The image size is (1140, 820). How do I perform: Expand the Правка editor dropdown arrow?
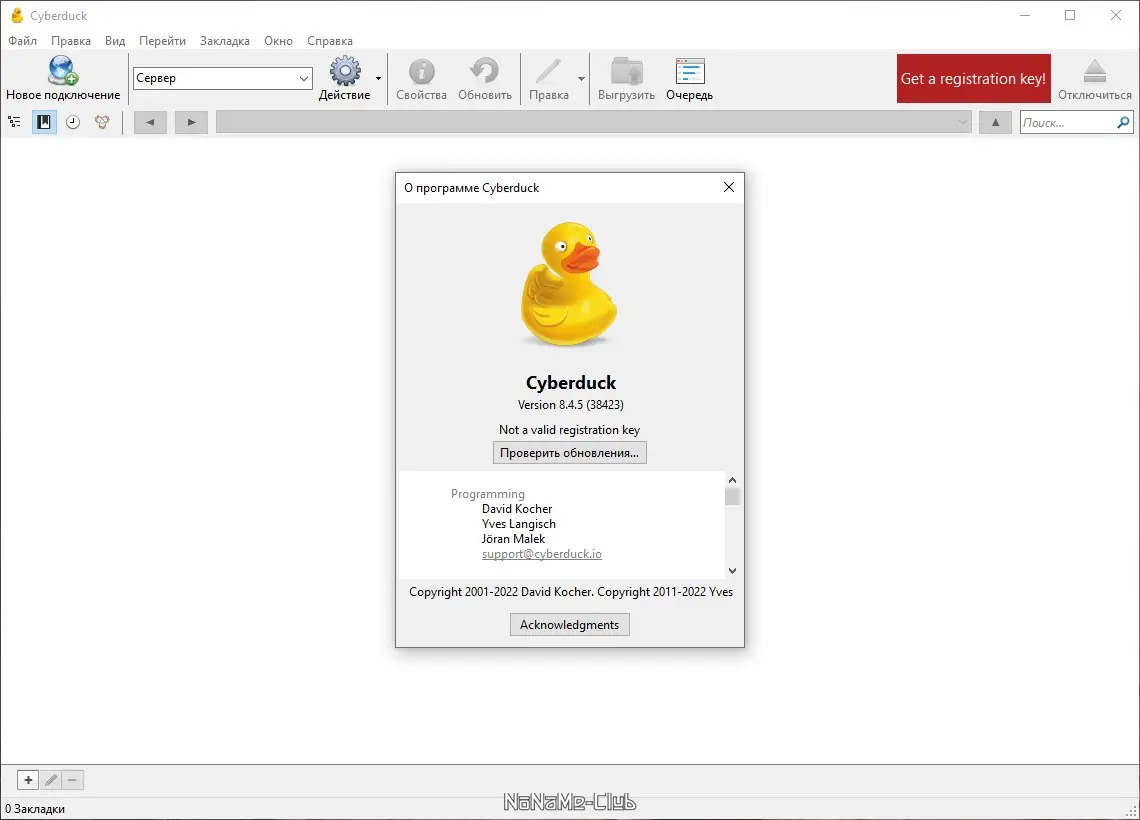point(581,79)
